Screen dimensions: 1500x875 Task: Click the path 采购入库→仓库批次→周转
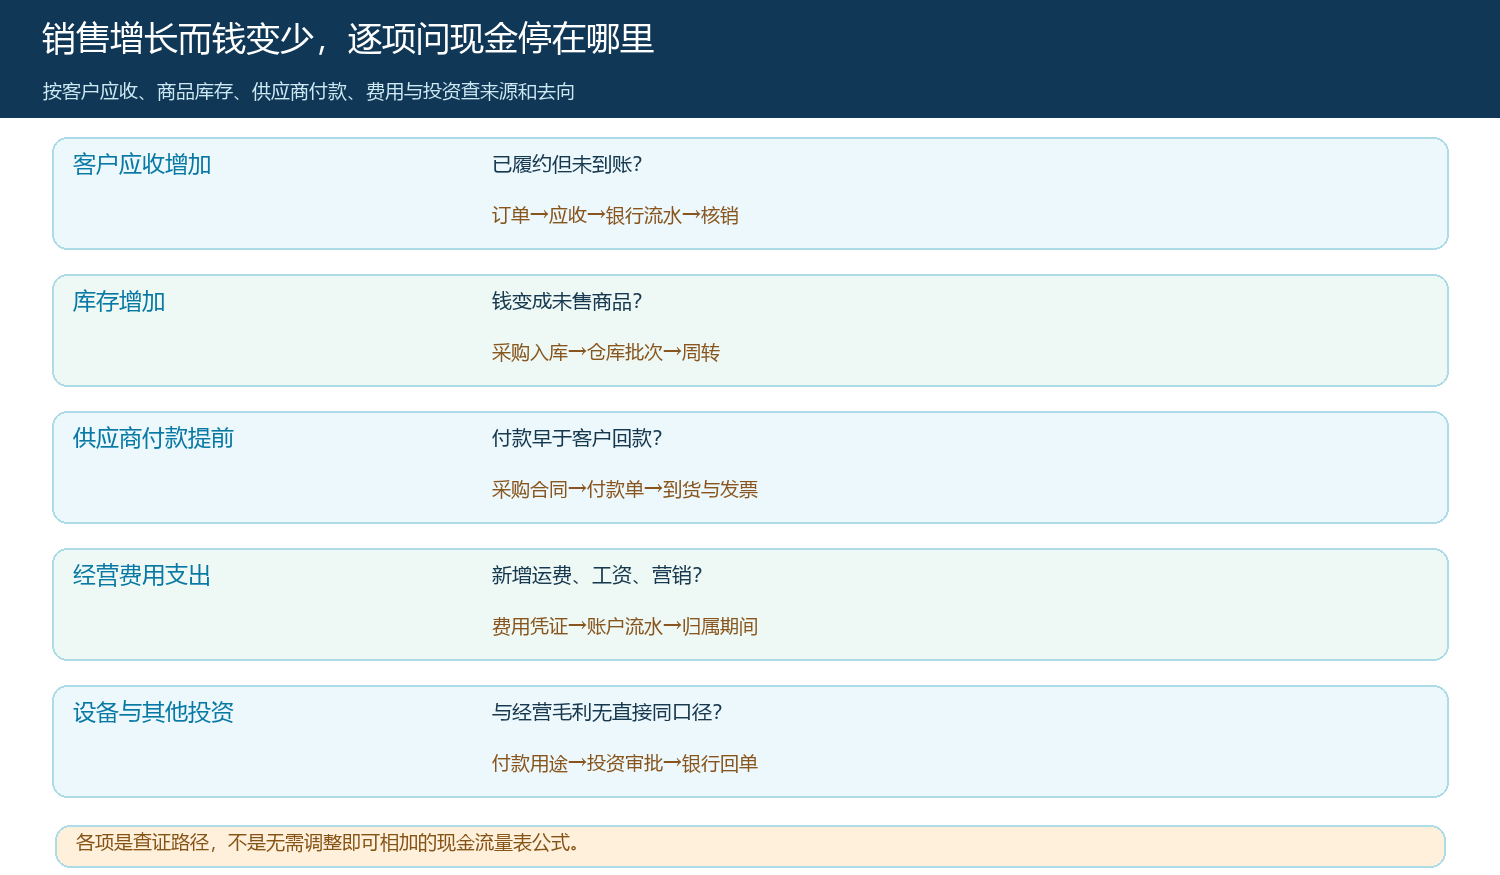606,353
